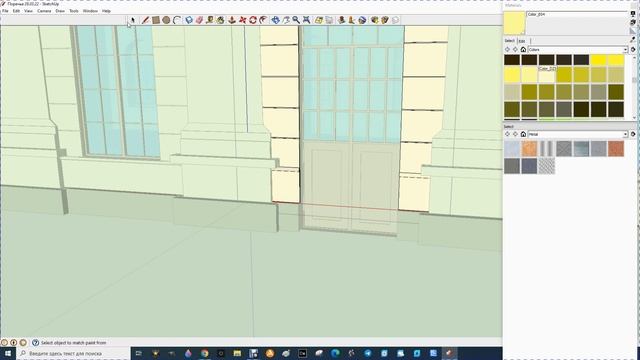640x360 pixels.
Task: Open Details menu beside Colors dropdown
Action: click(x=633, y=49)
